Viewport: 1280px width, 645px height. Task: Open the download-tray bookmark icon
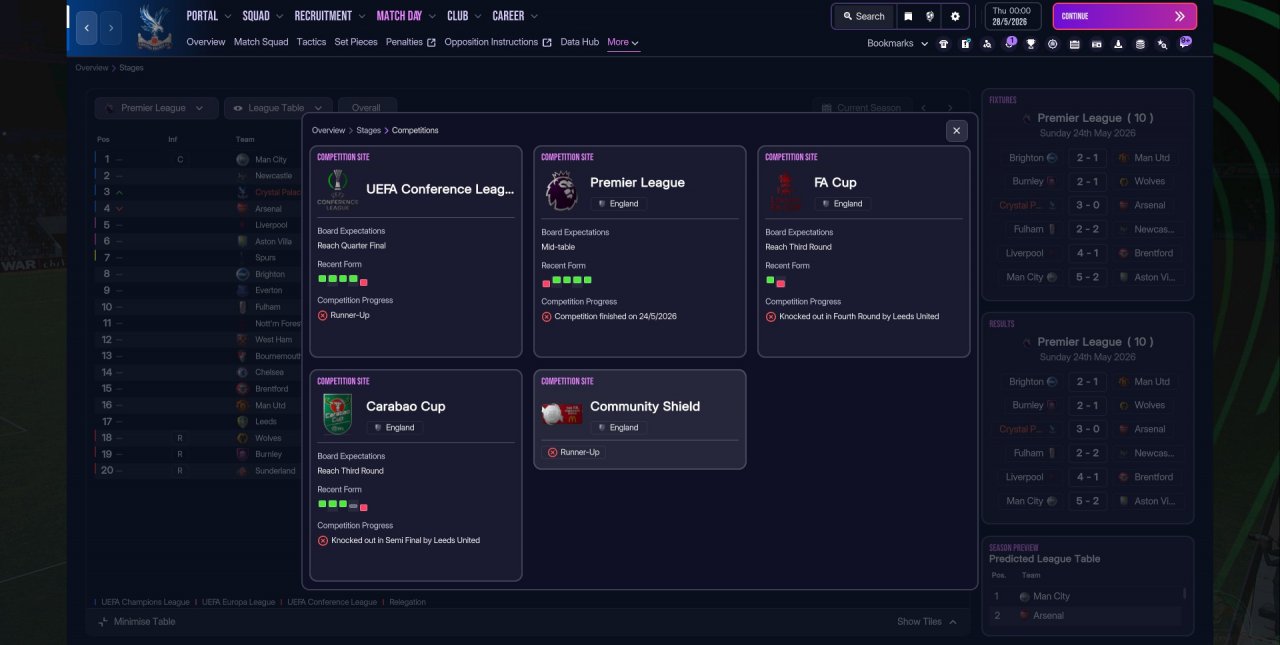1118,44
